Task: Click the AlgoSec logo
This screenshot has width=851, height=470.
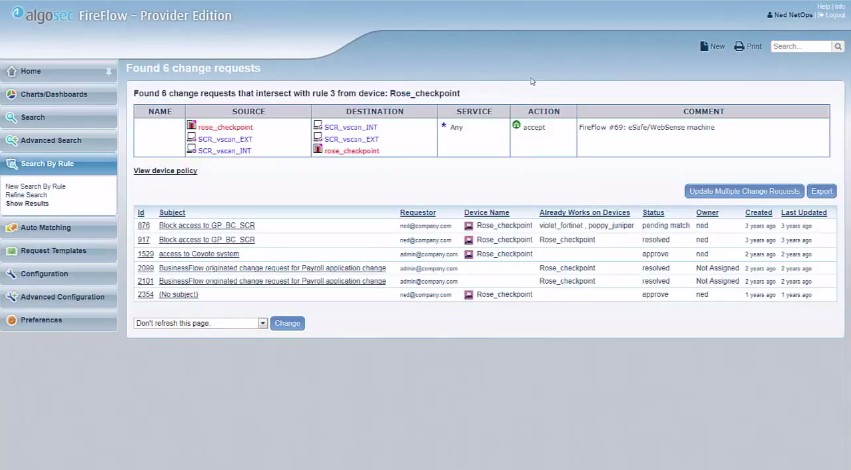Action: [42, 15]
